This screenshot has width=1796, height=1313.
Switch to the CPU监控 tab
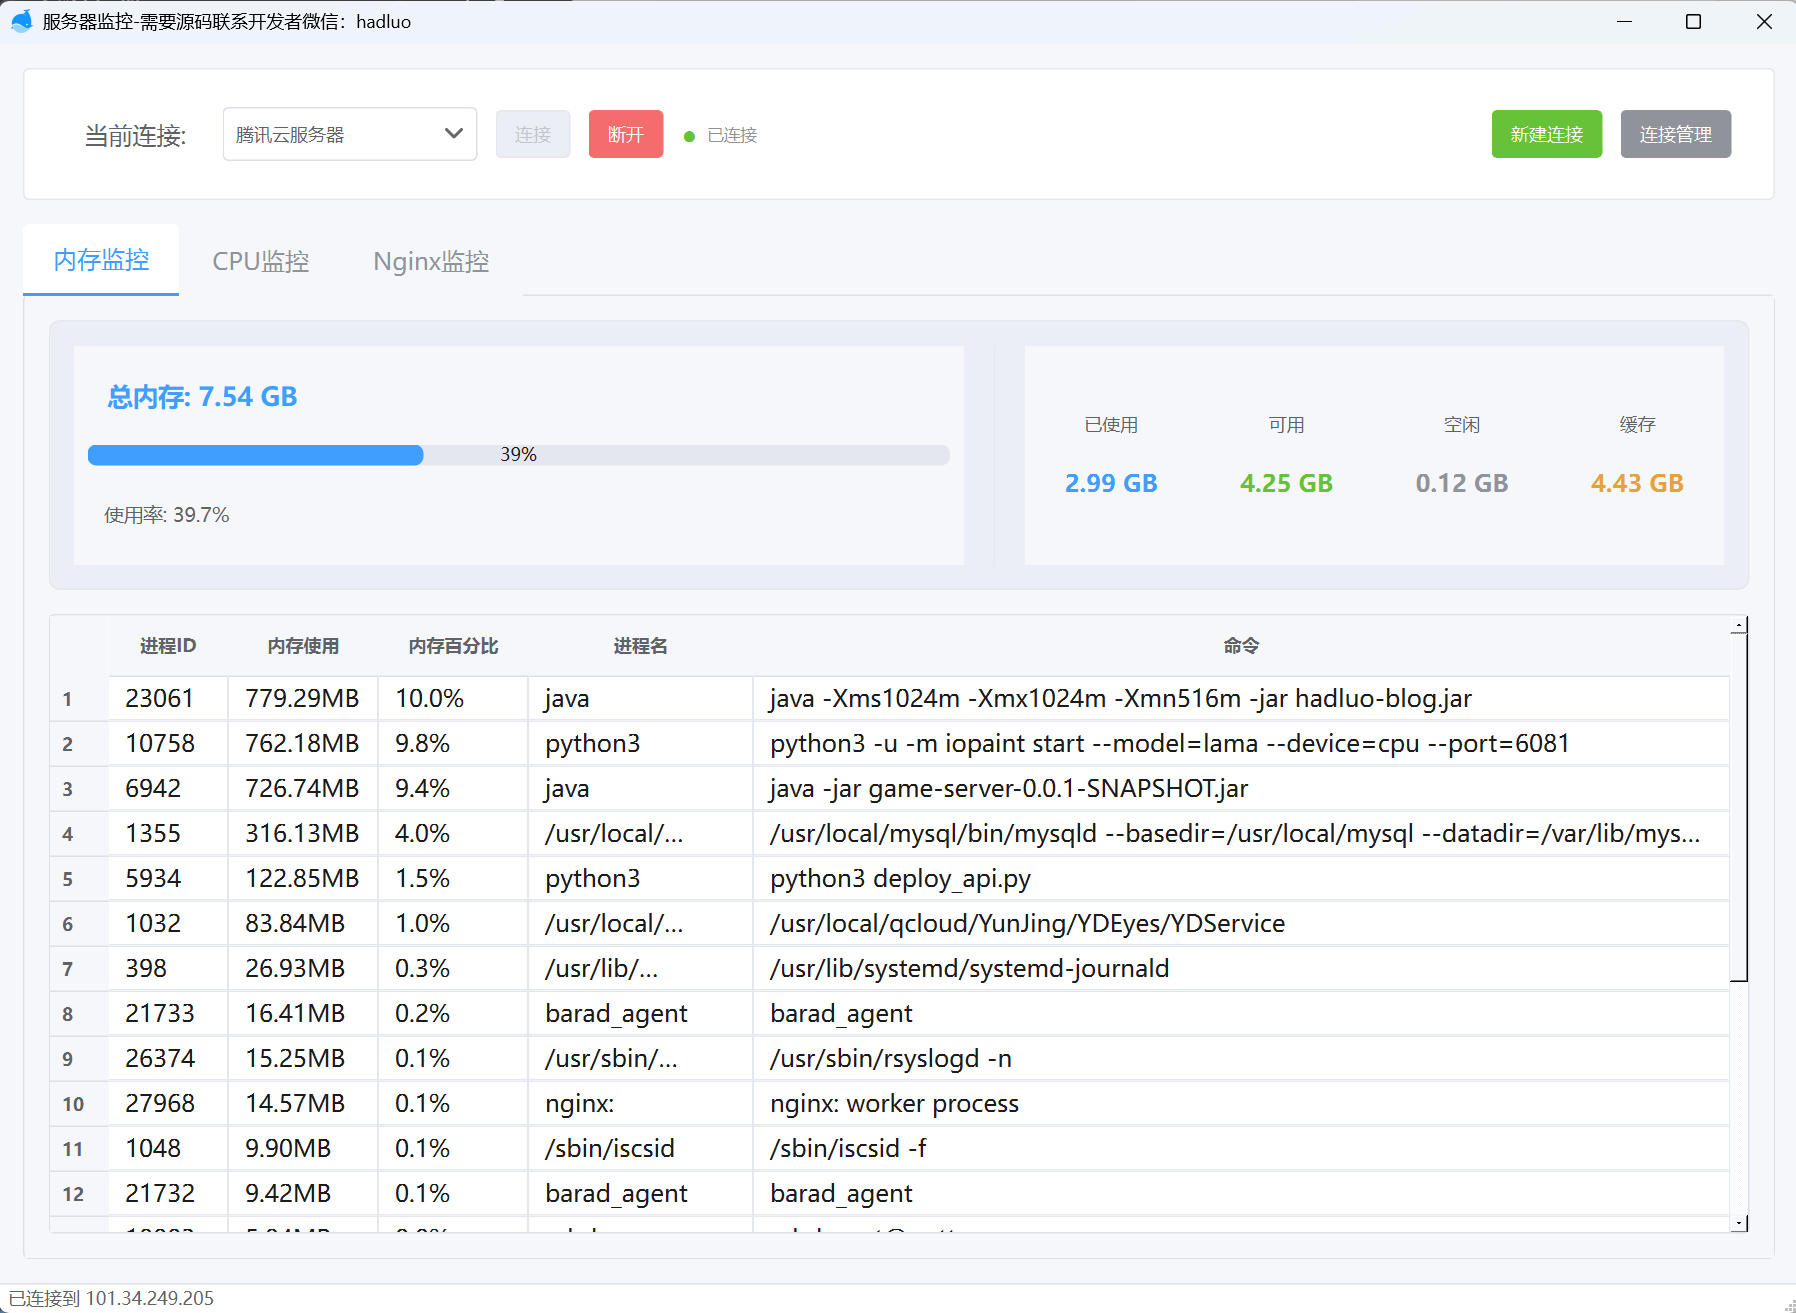pos(261,261)
